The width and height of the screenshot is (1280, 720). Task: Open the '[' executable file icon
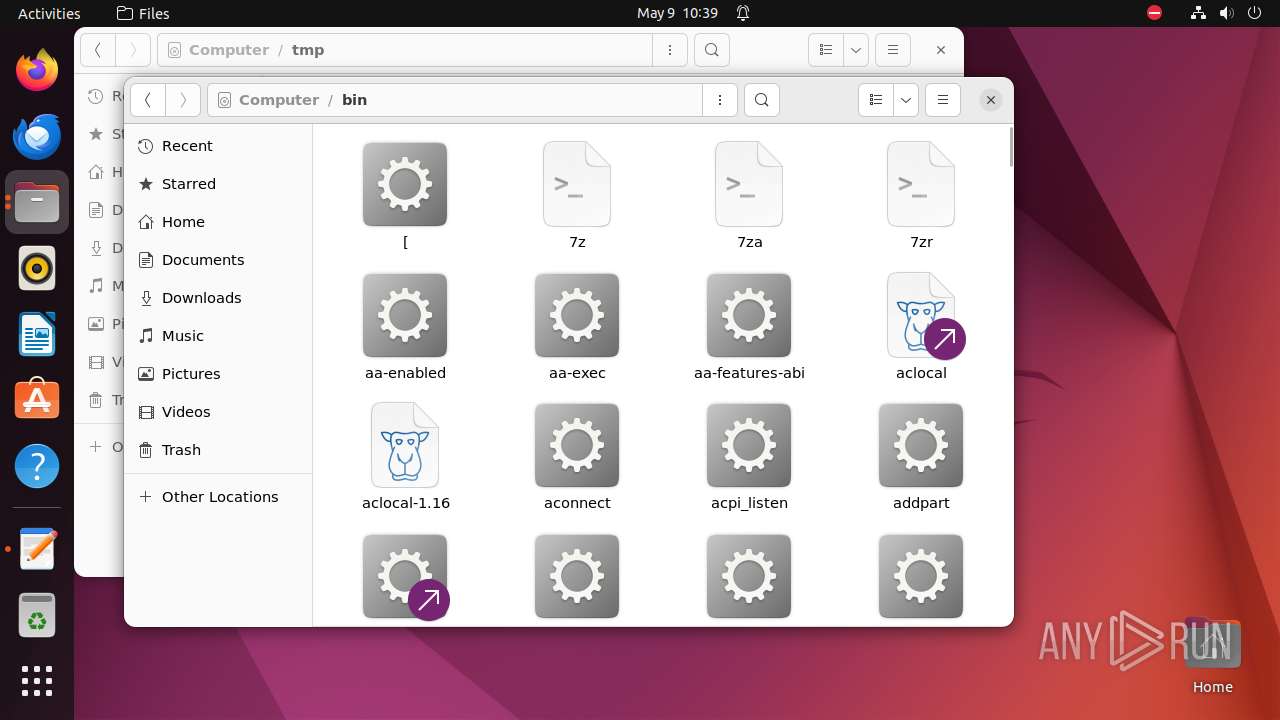[x=405, y=184]
